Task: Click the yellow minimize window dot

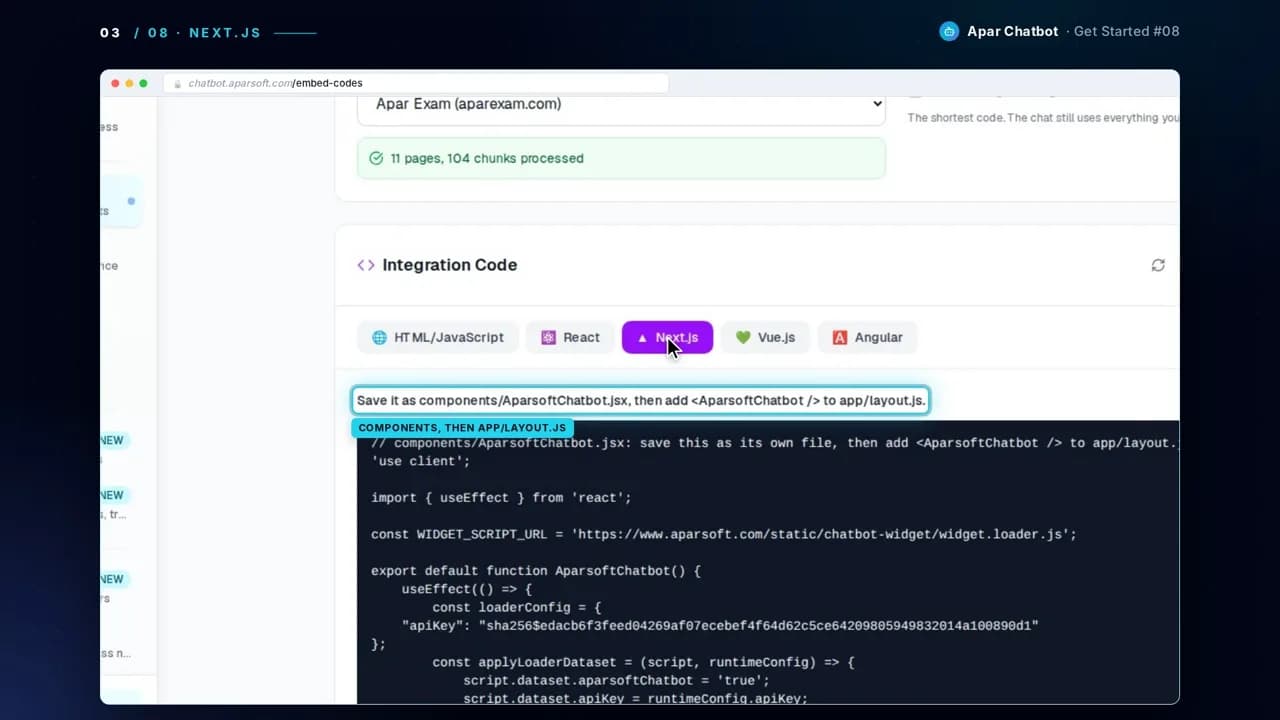Action: (129, 83)
